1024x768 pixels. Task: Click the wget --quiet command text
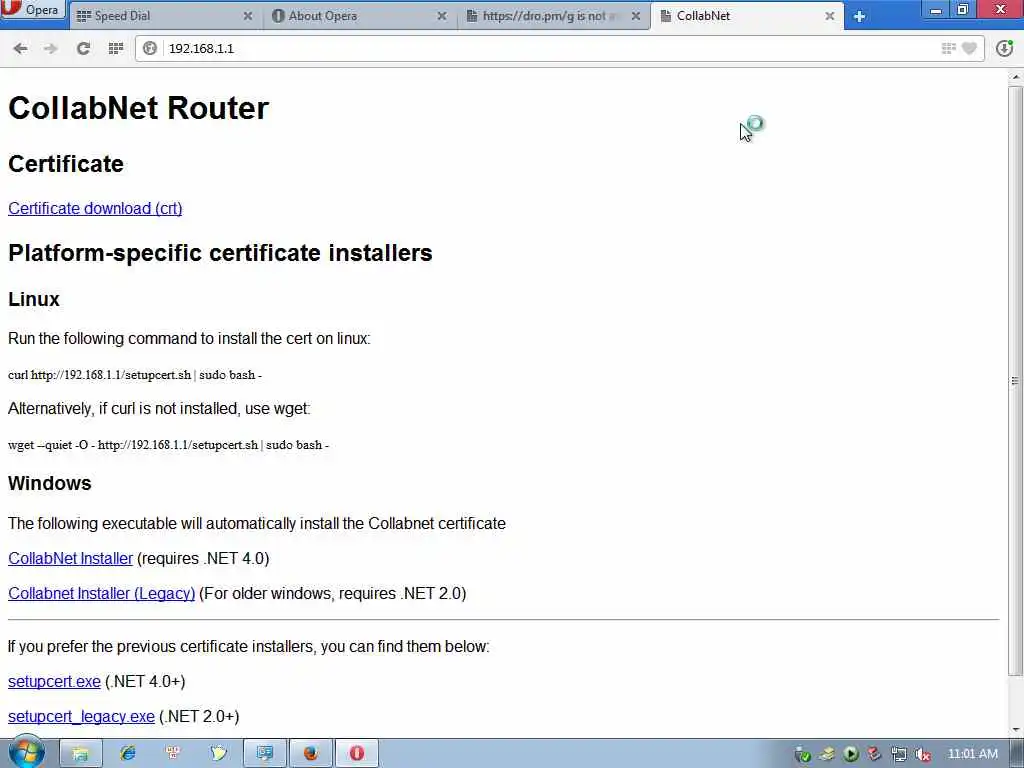(x=168, y=445)
